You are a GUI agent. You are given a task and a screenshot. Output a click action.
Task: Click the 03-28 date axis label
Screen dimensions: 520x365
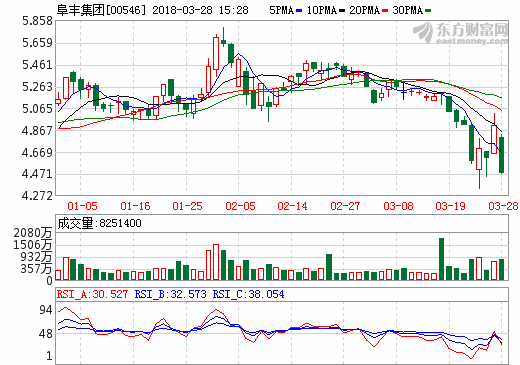(x=503, y=206)
